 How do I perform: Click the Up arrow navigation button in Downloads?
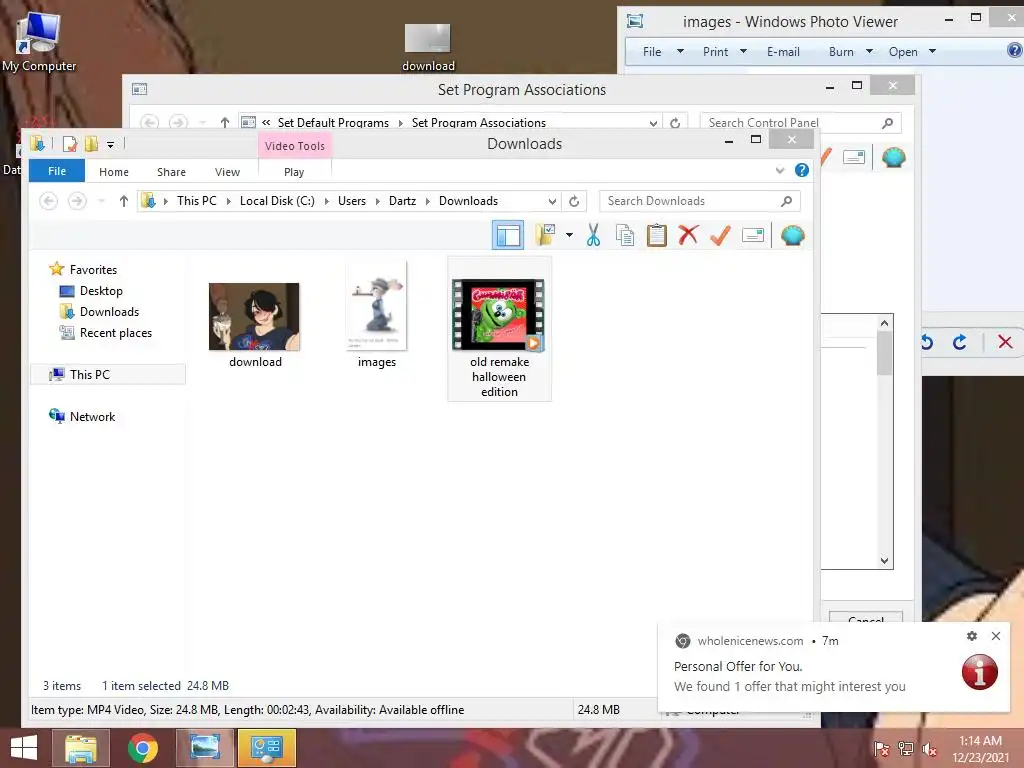(123, 201)
